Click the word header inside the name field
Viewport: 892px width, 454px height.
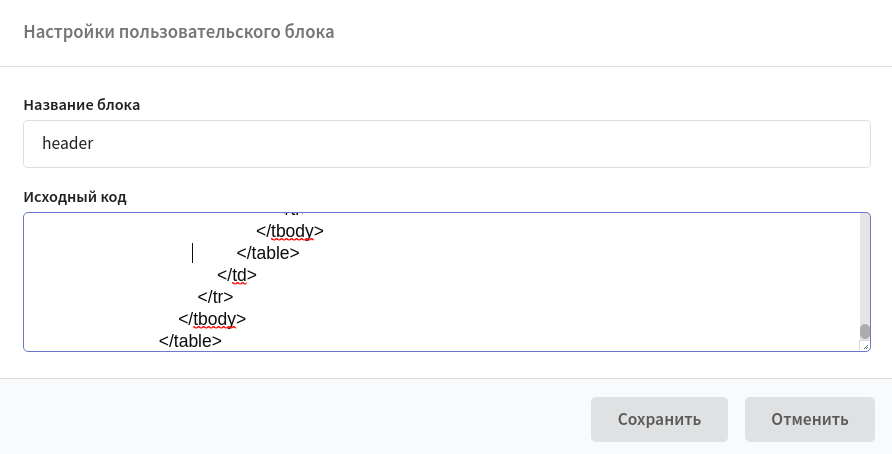pyautogui.click(x=67, y=143)
